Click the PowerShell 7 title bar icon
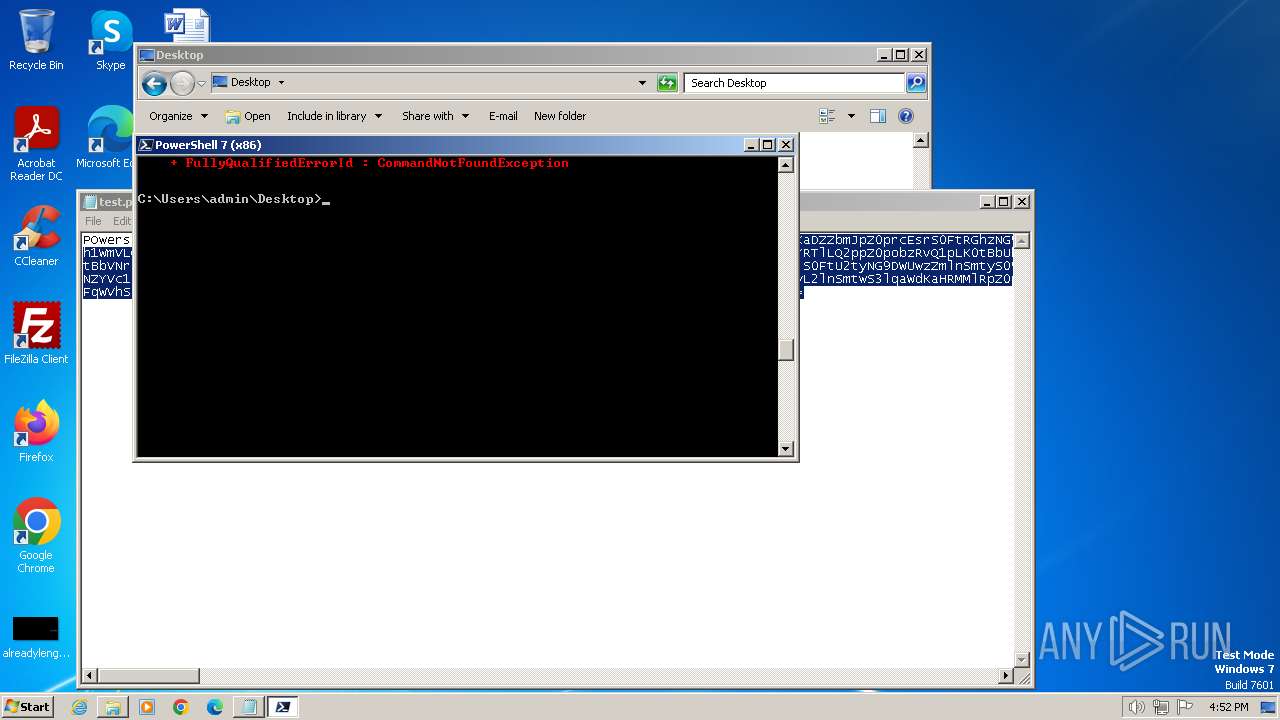This screenshot has height=720, width=1280. (x=145, y=145)
